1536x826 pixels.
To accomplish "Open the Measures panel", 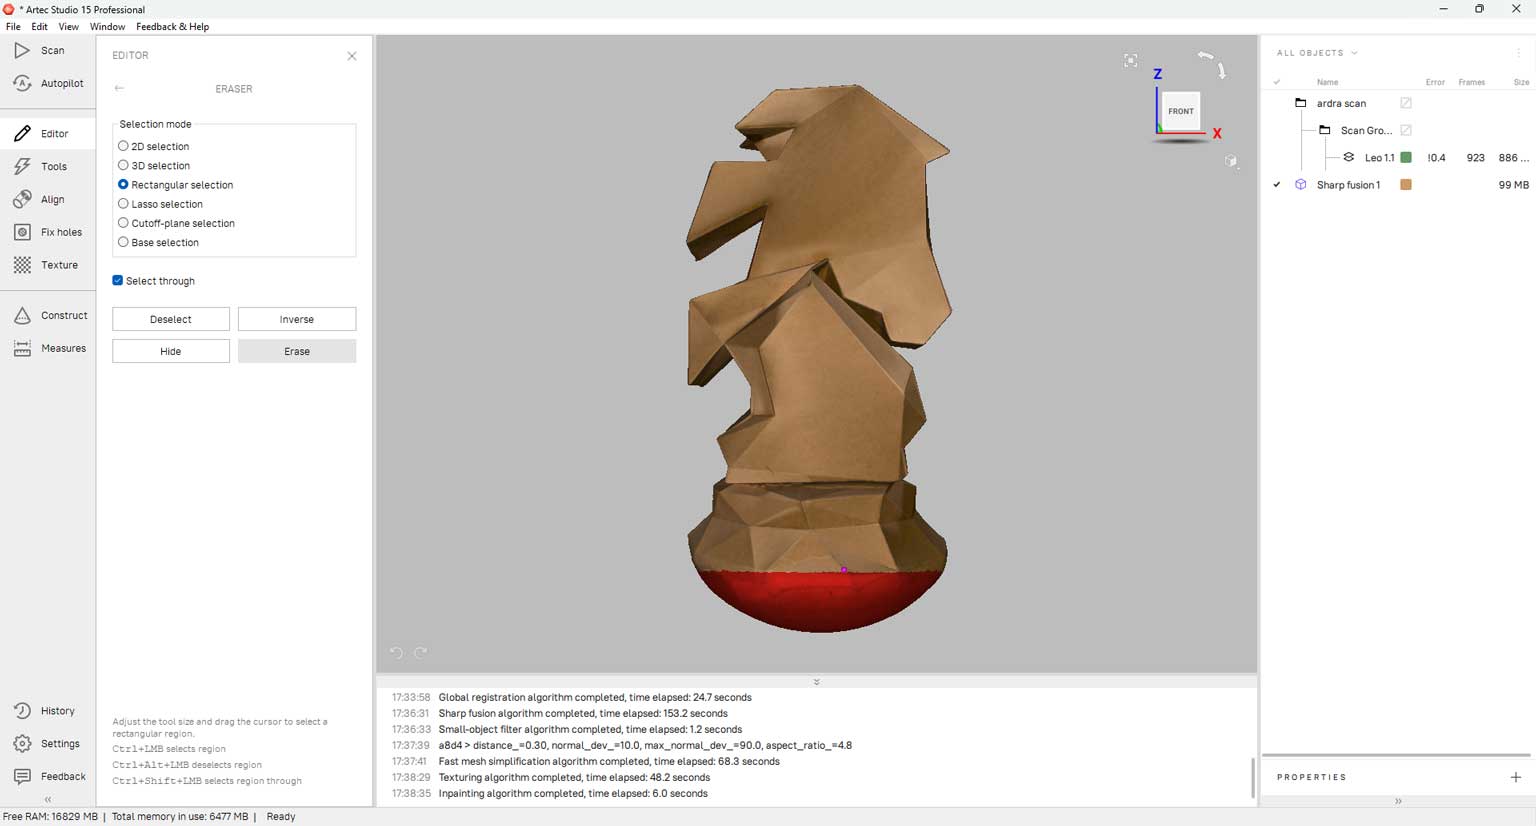I will click(x=50, y=348).
